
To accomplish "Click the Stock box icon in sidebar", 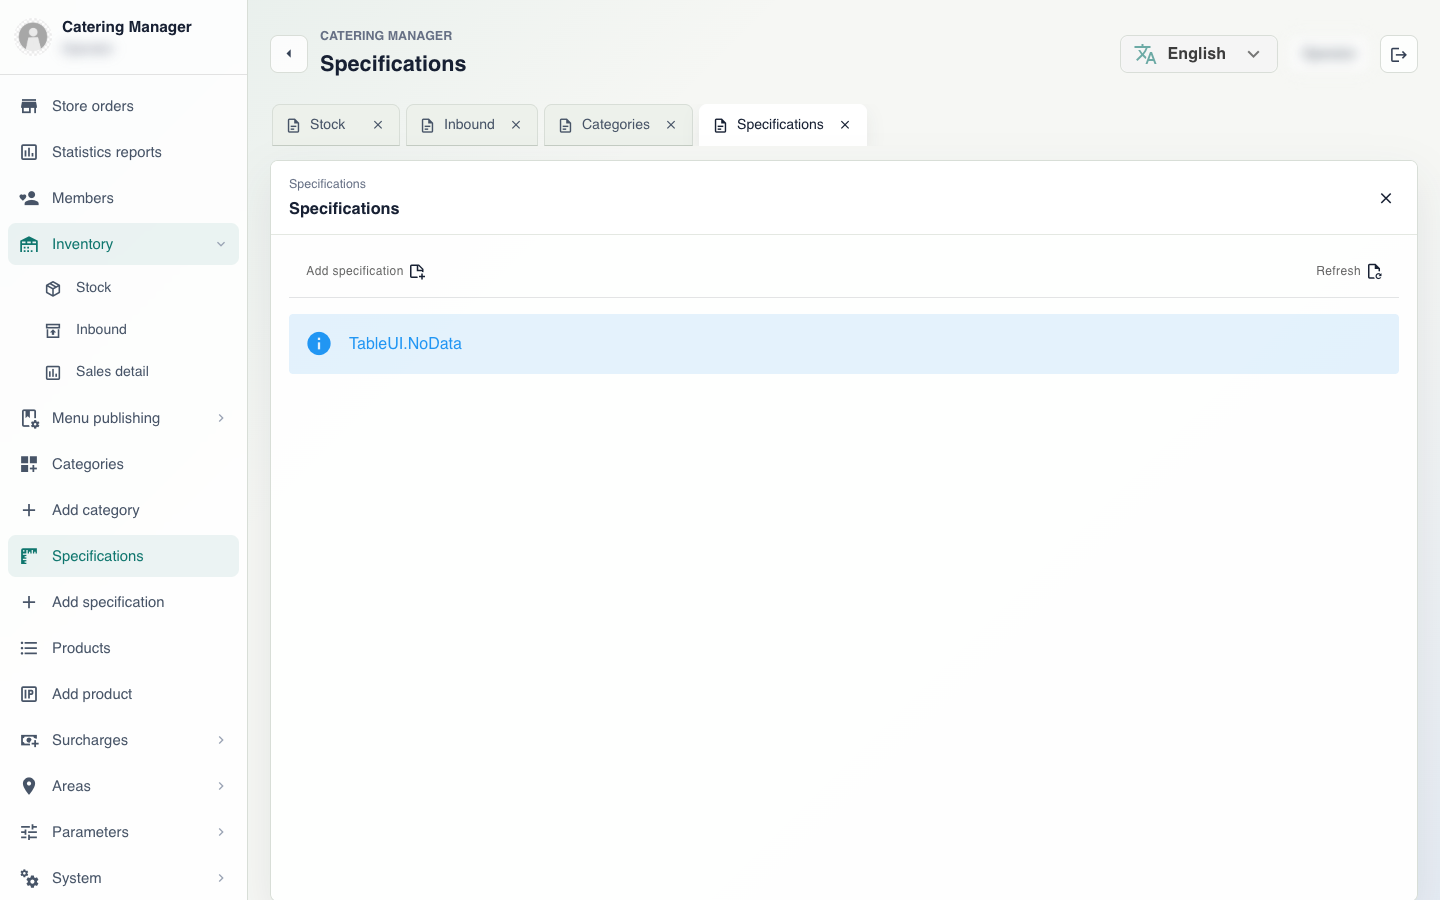I will [53, 288].
